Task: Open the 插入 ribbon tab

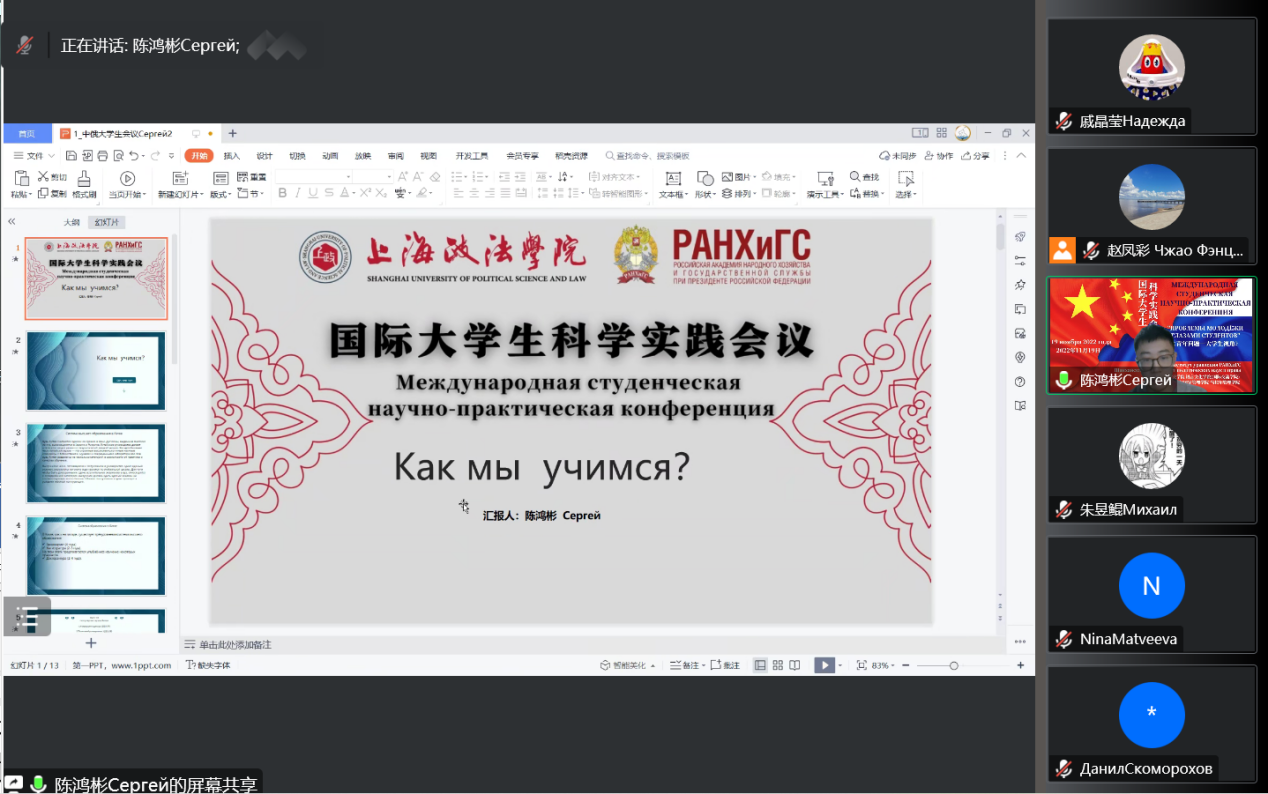Action: point(231,156)
